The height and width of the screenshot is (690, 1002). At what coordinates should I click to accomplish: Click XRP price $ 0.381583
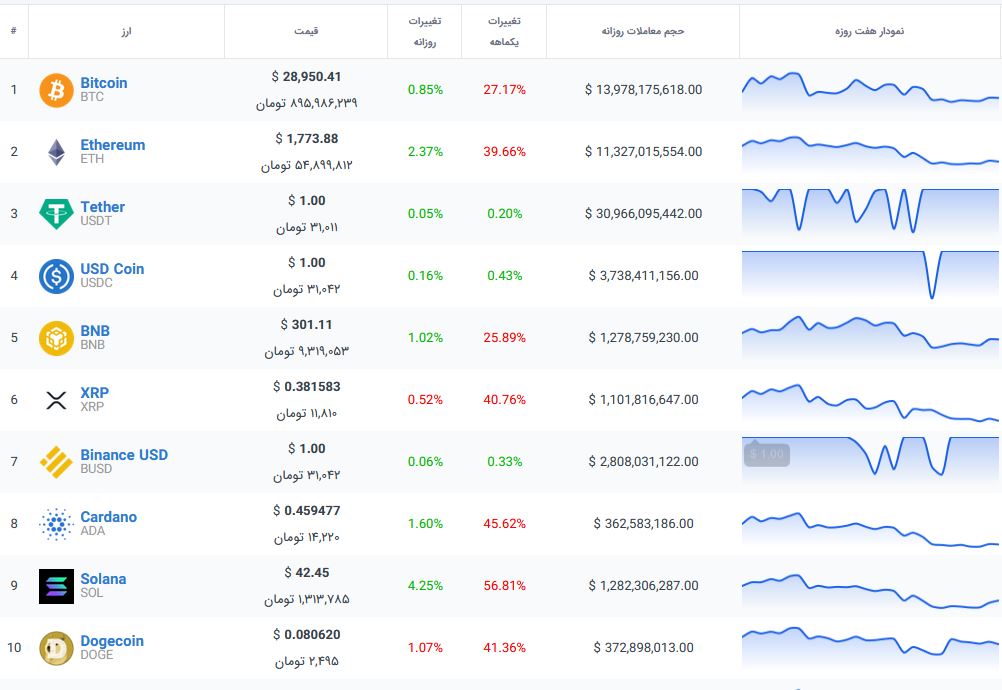point(307,387)
